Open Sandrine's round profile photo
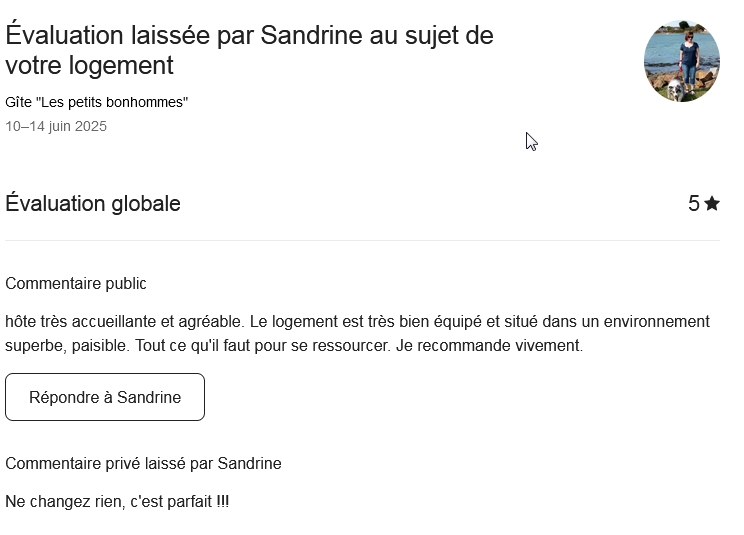 681,61
